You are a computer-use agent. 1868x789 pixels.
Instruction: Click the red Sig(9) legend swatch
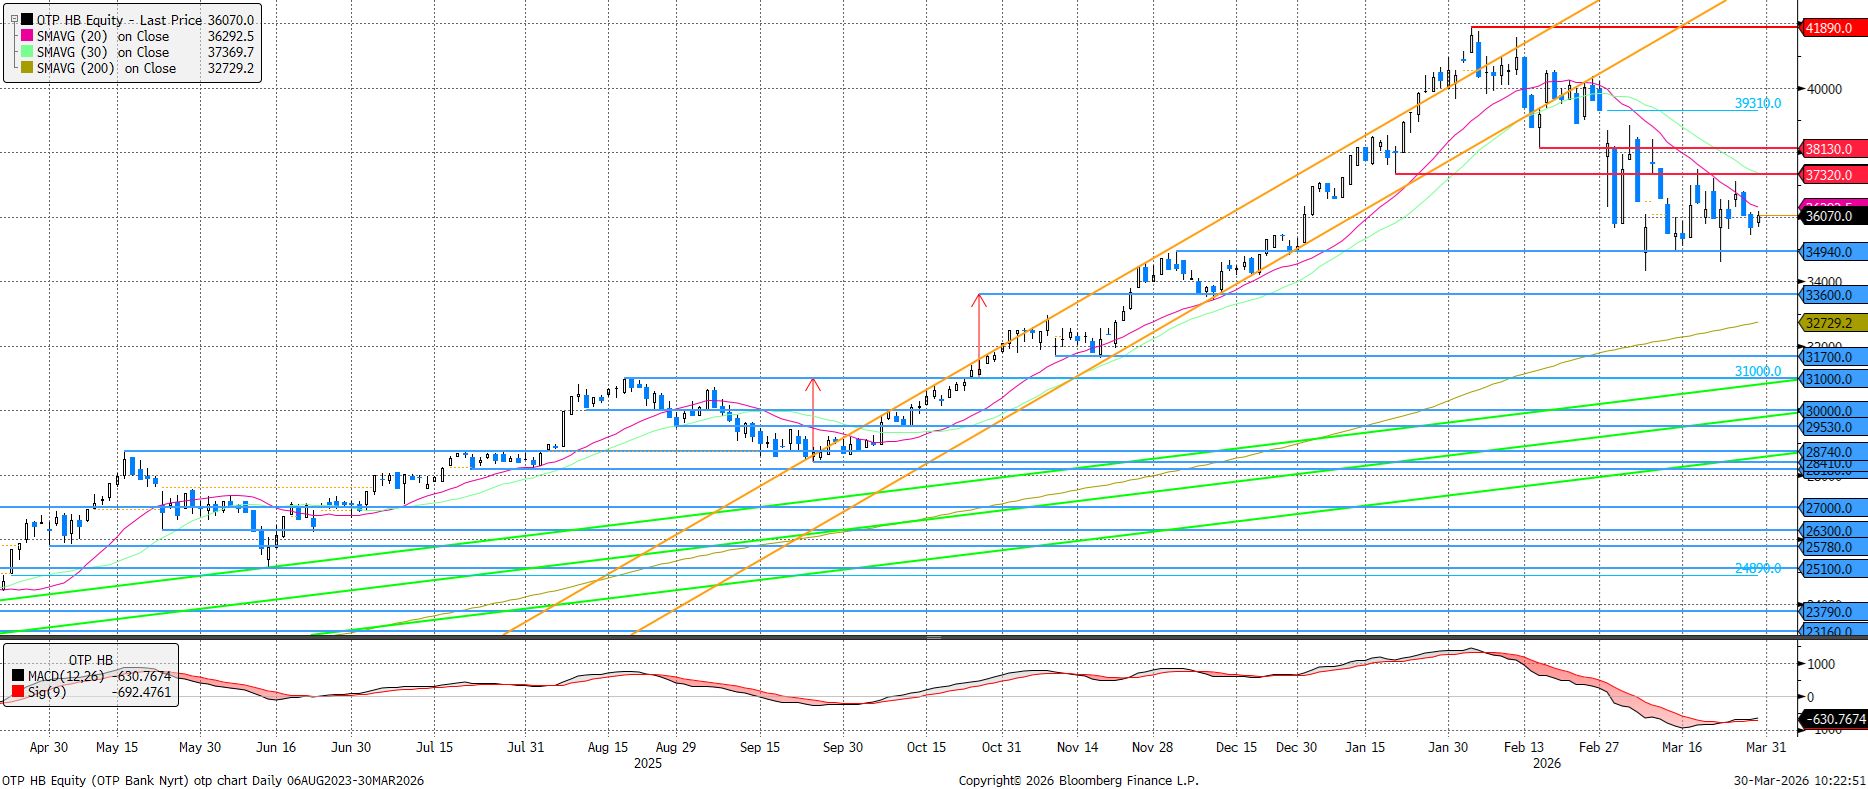pos(18,692)
